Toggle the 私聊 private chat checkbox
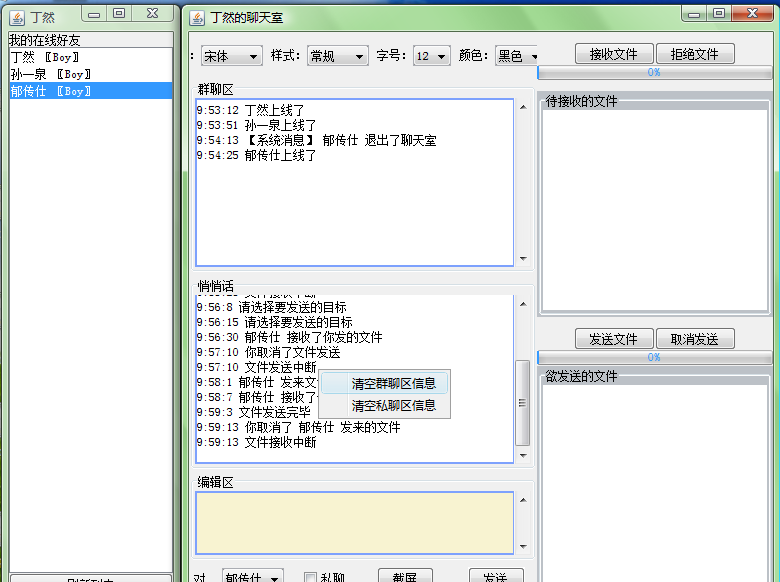 point(310,578)
